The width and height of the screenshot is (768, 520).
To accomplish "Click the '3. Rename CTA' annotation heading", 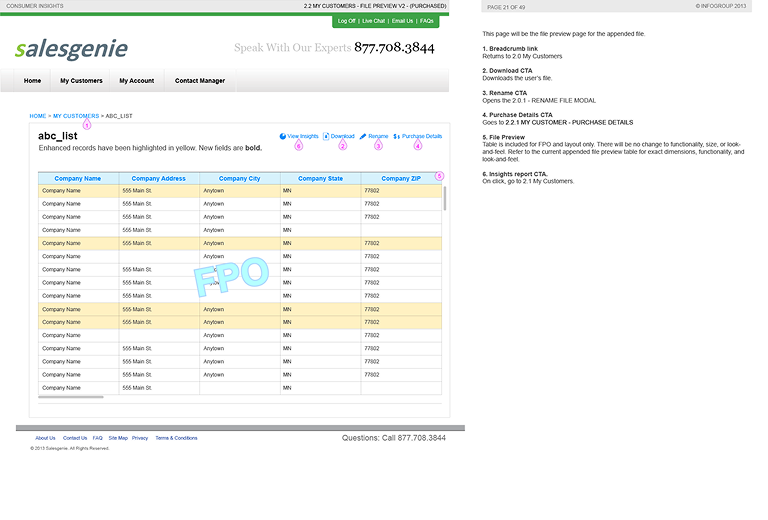I will (504, 93).
